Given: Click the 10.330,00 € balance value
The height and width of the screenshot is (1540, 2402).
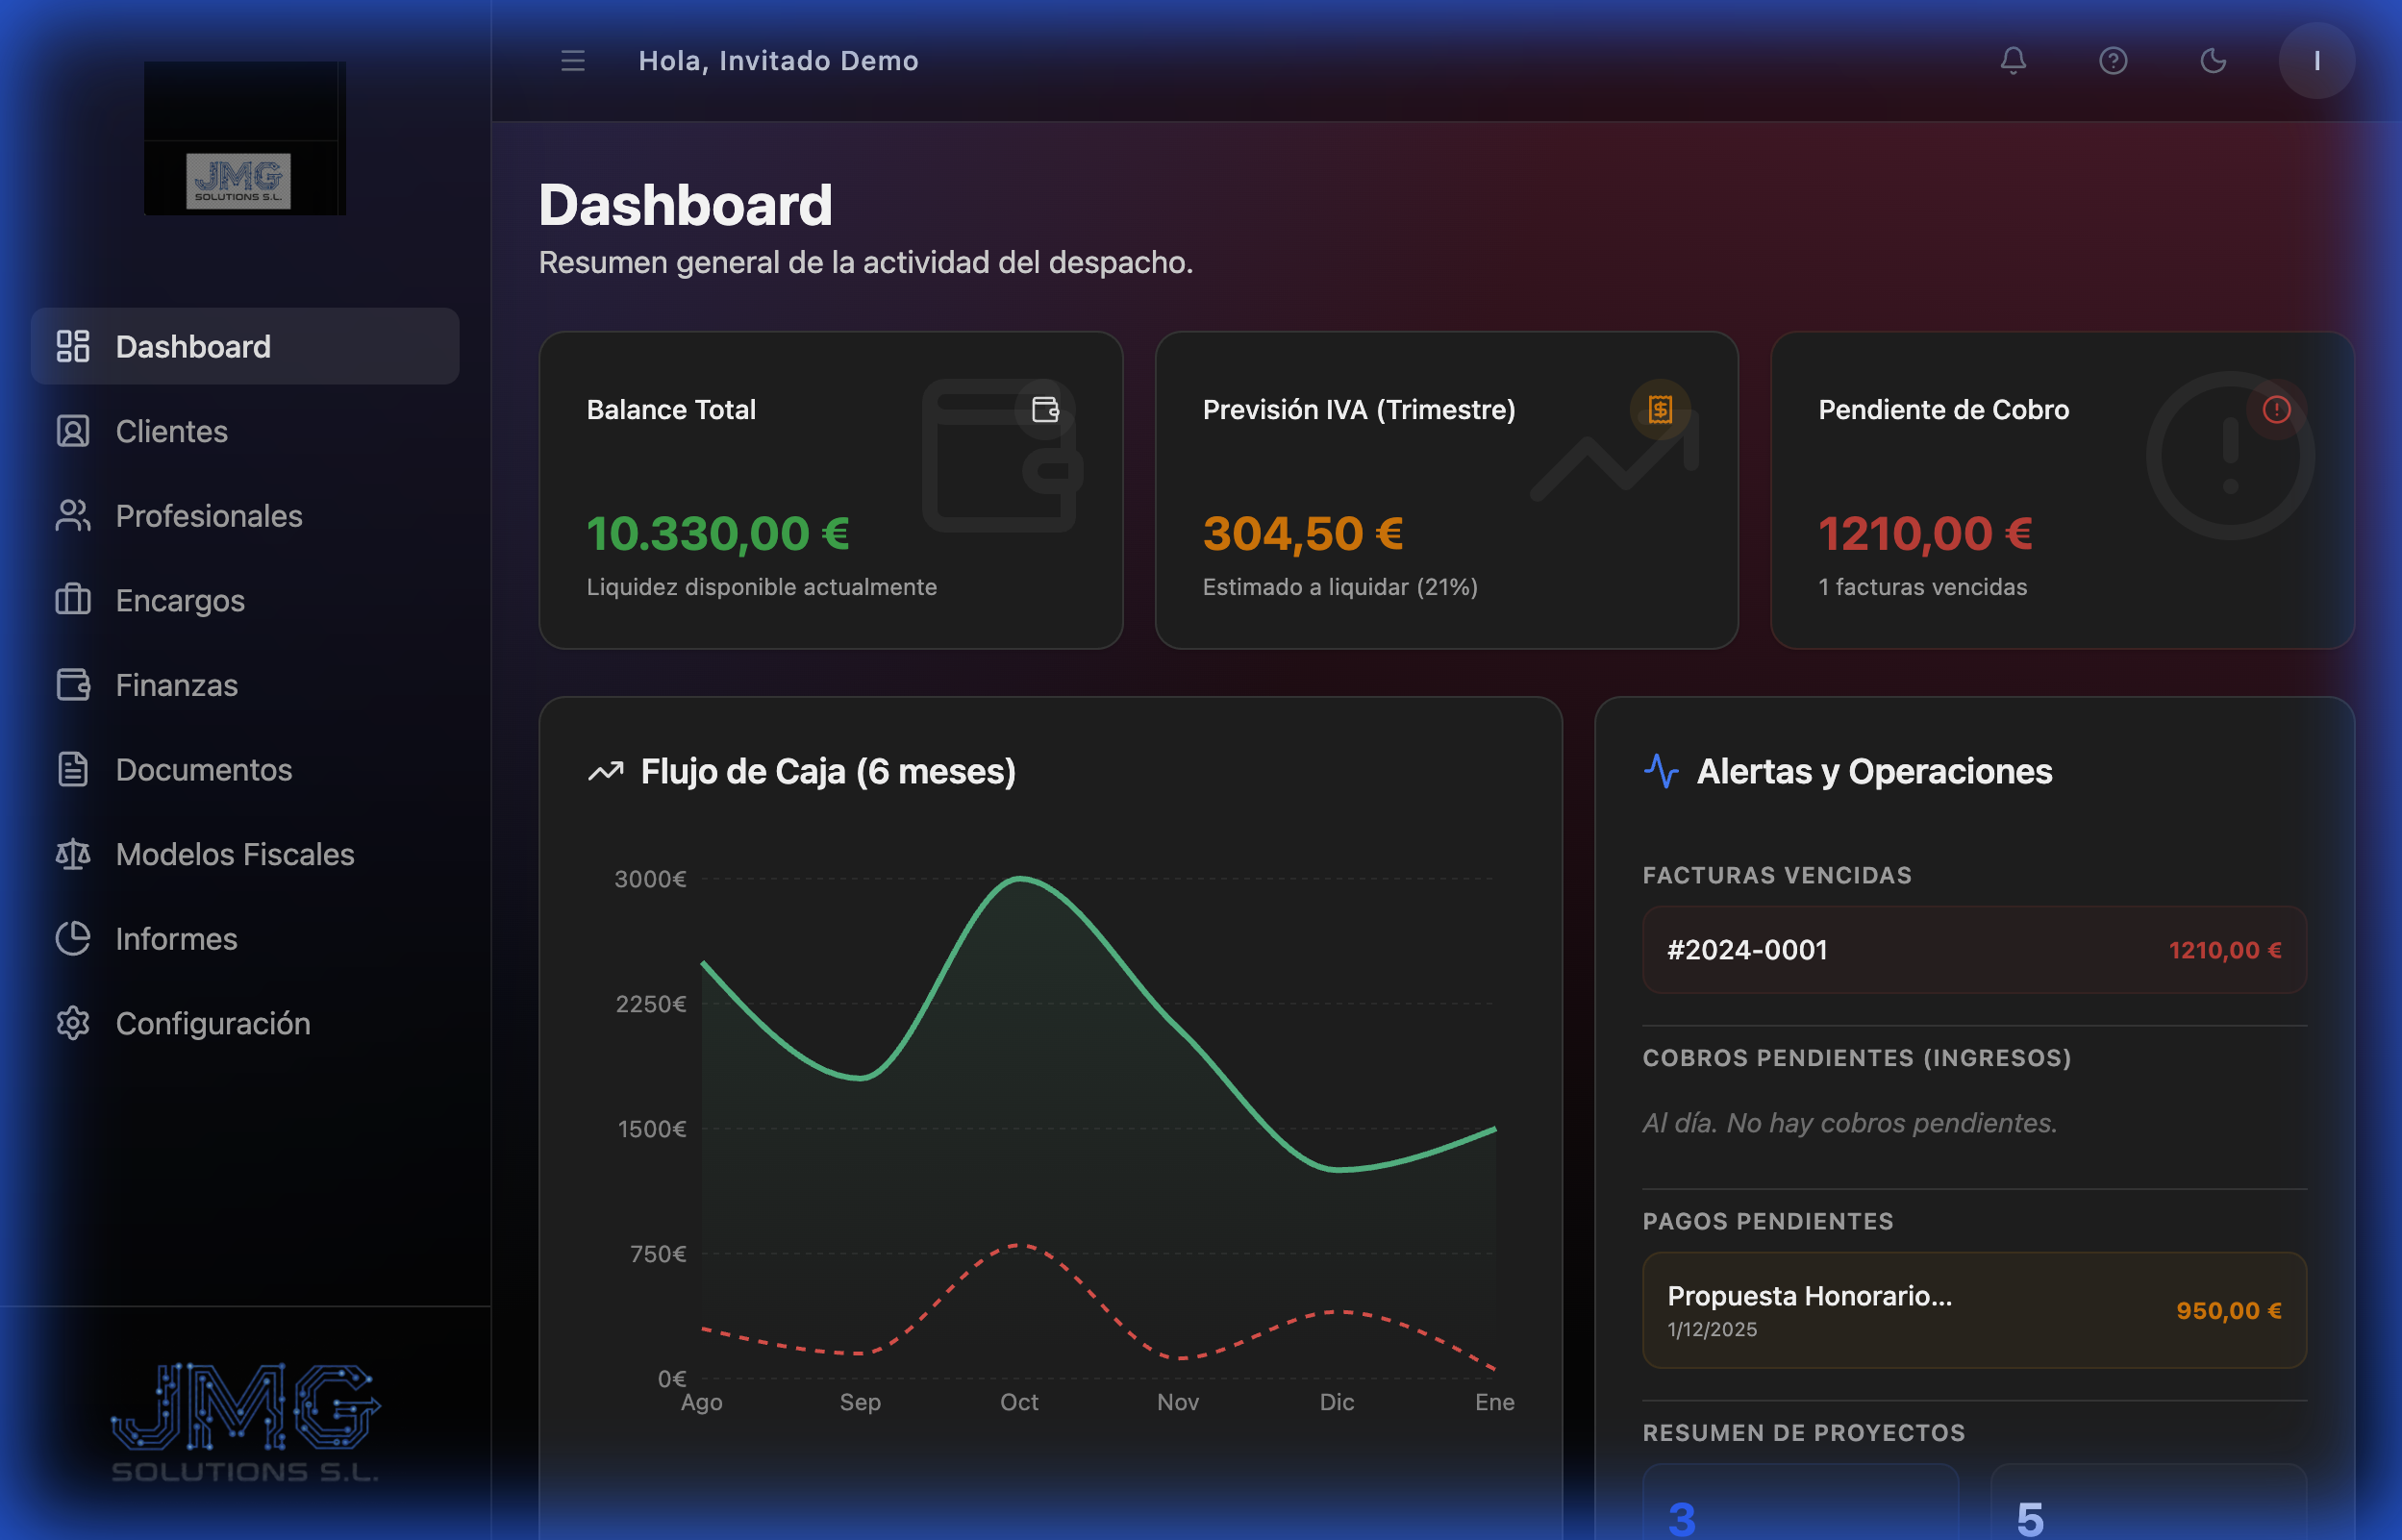Looking at the screenshot, I should tap(718, 533).
